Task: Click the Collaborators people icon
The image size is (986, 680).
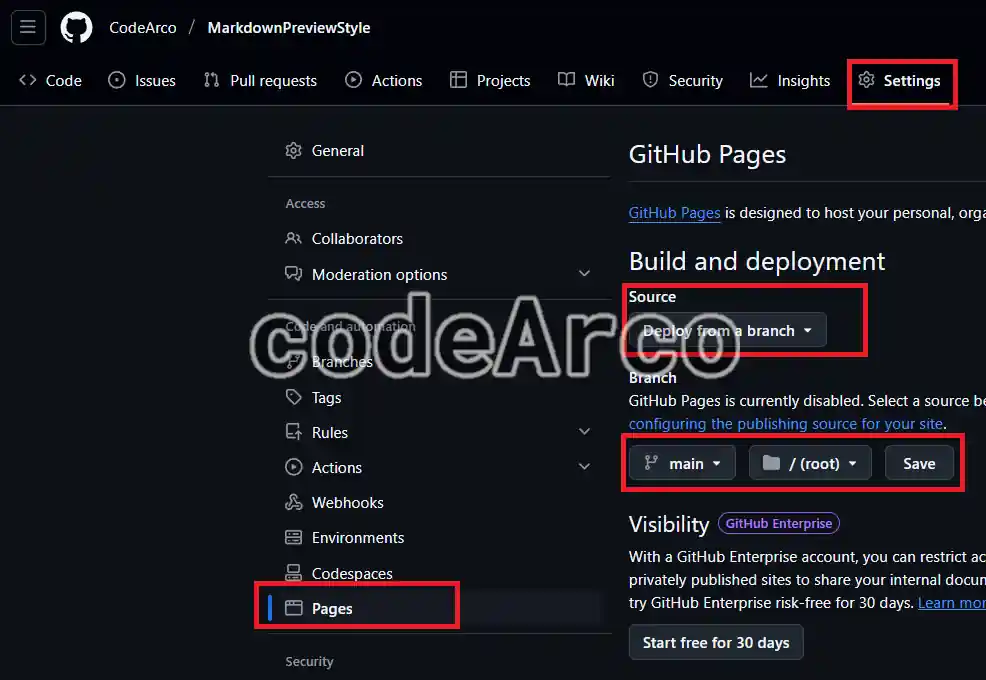Action: pyautogui.click(x=294, y=238)
